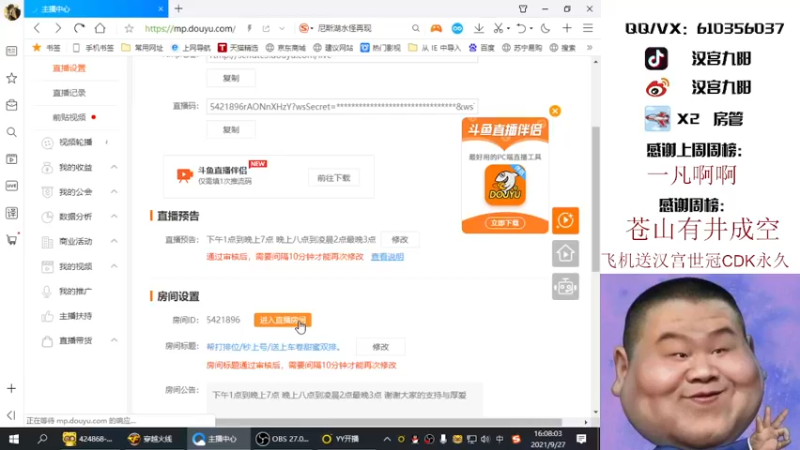Click the room announcement text box
Screen dimensions: 800x450
pos(344,398)
